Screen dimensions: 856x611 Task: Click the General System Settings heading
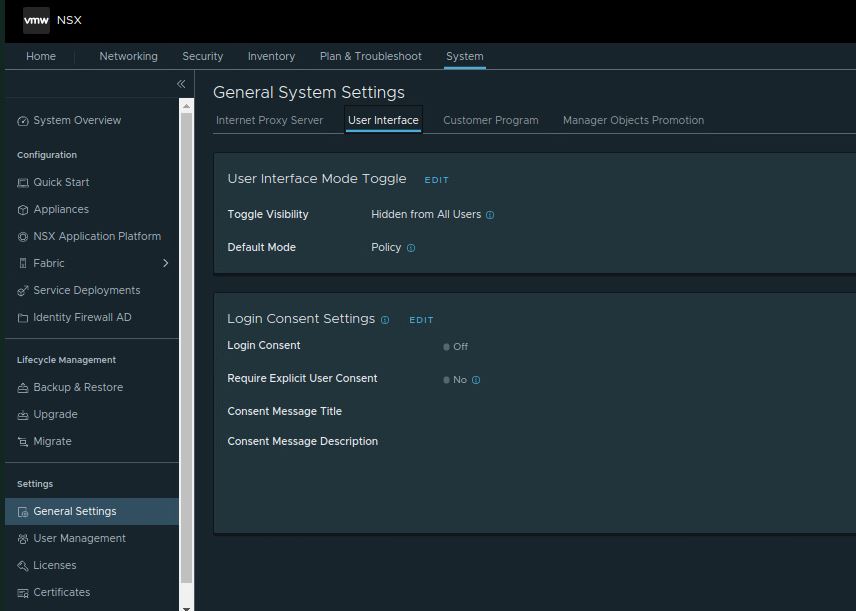[309, 92]
